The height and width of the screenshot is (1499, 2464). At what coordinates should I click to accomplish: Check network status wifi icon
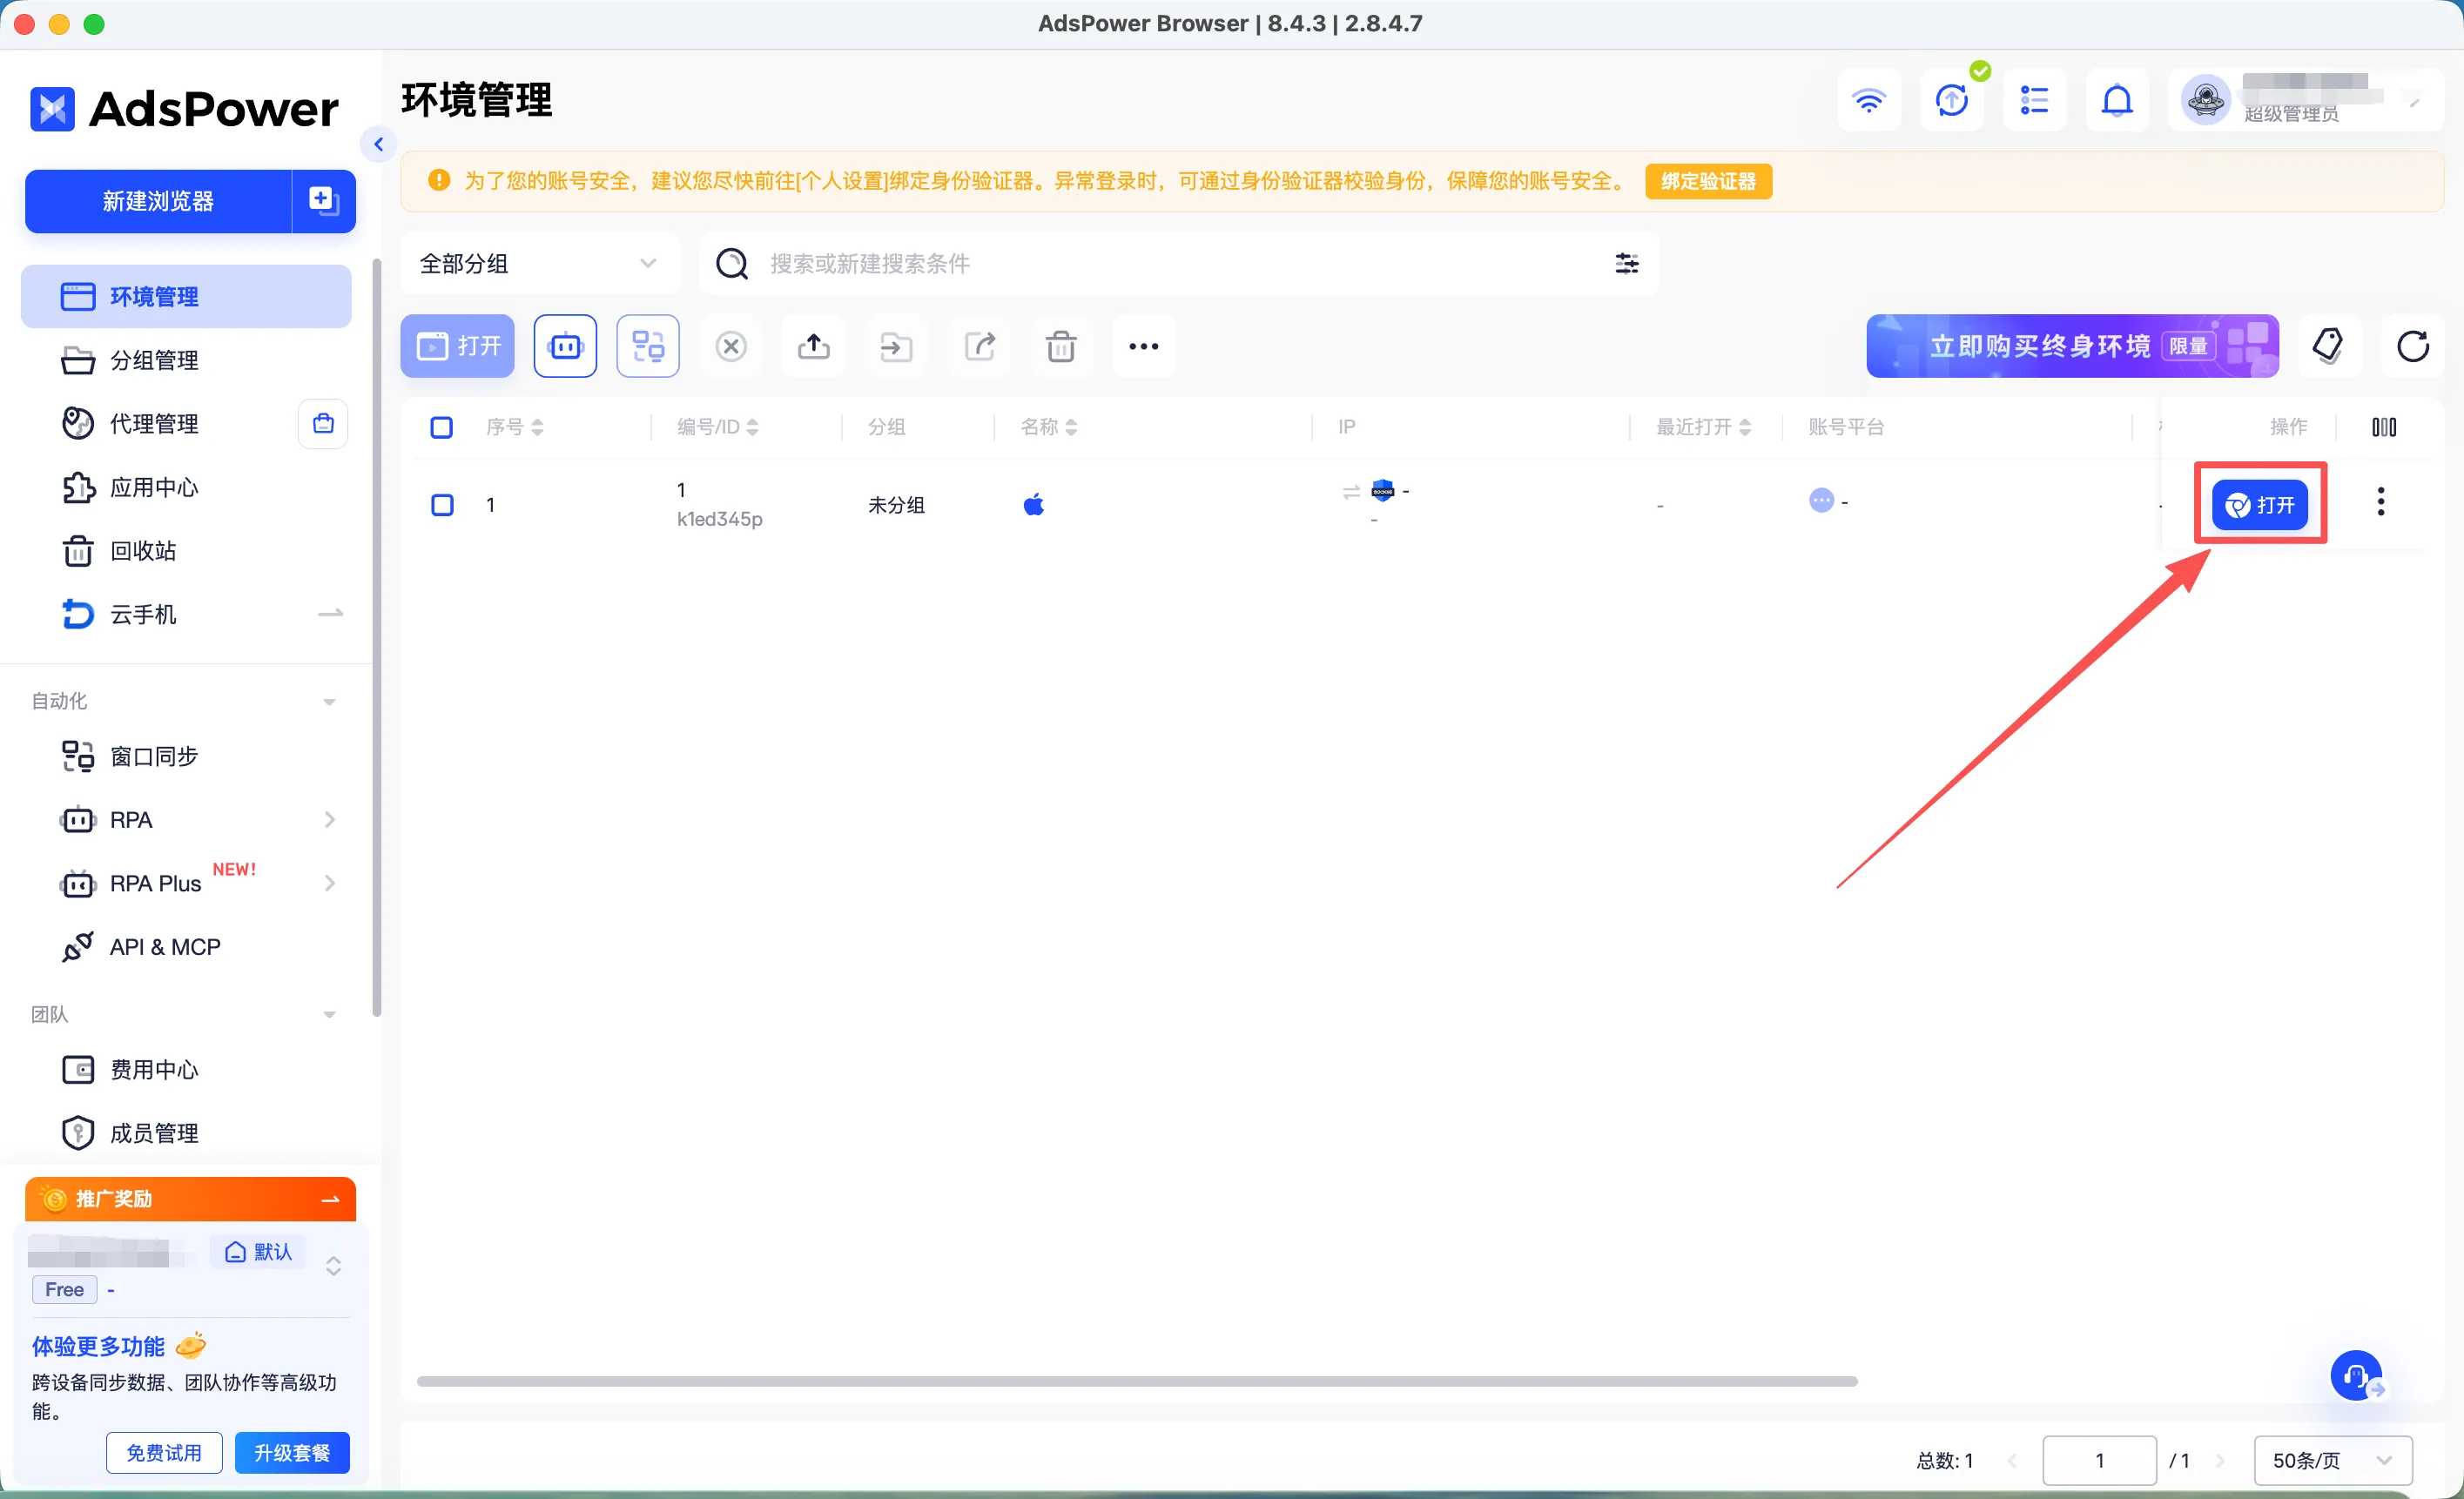click(1868, 101)
